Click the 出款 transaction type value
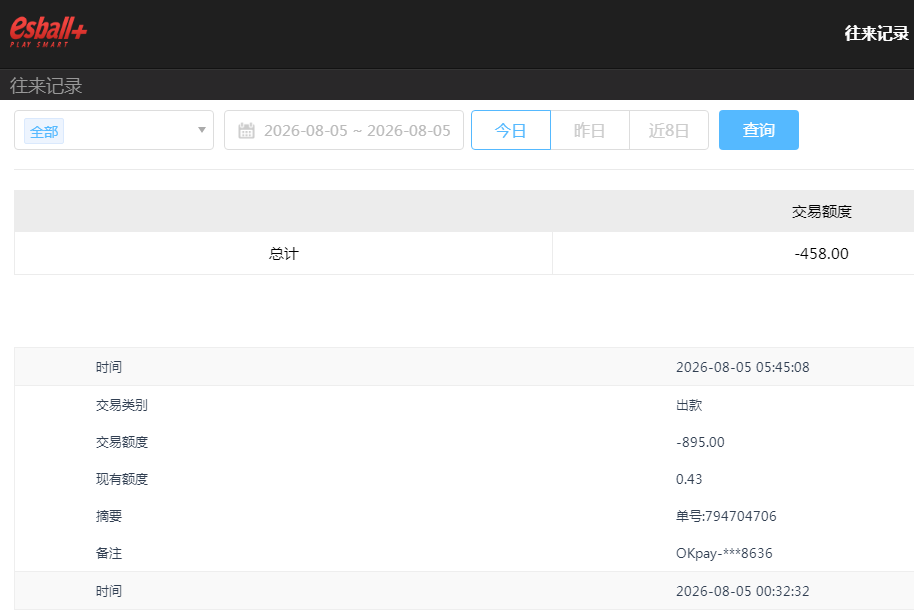 pyautogui.click(x=689, y=405)
